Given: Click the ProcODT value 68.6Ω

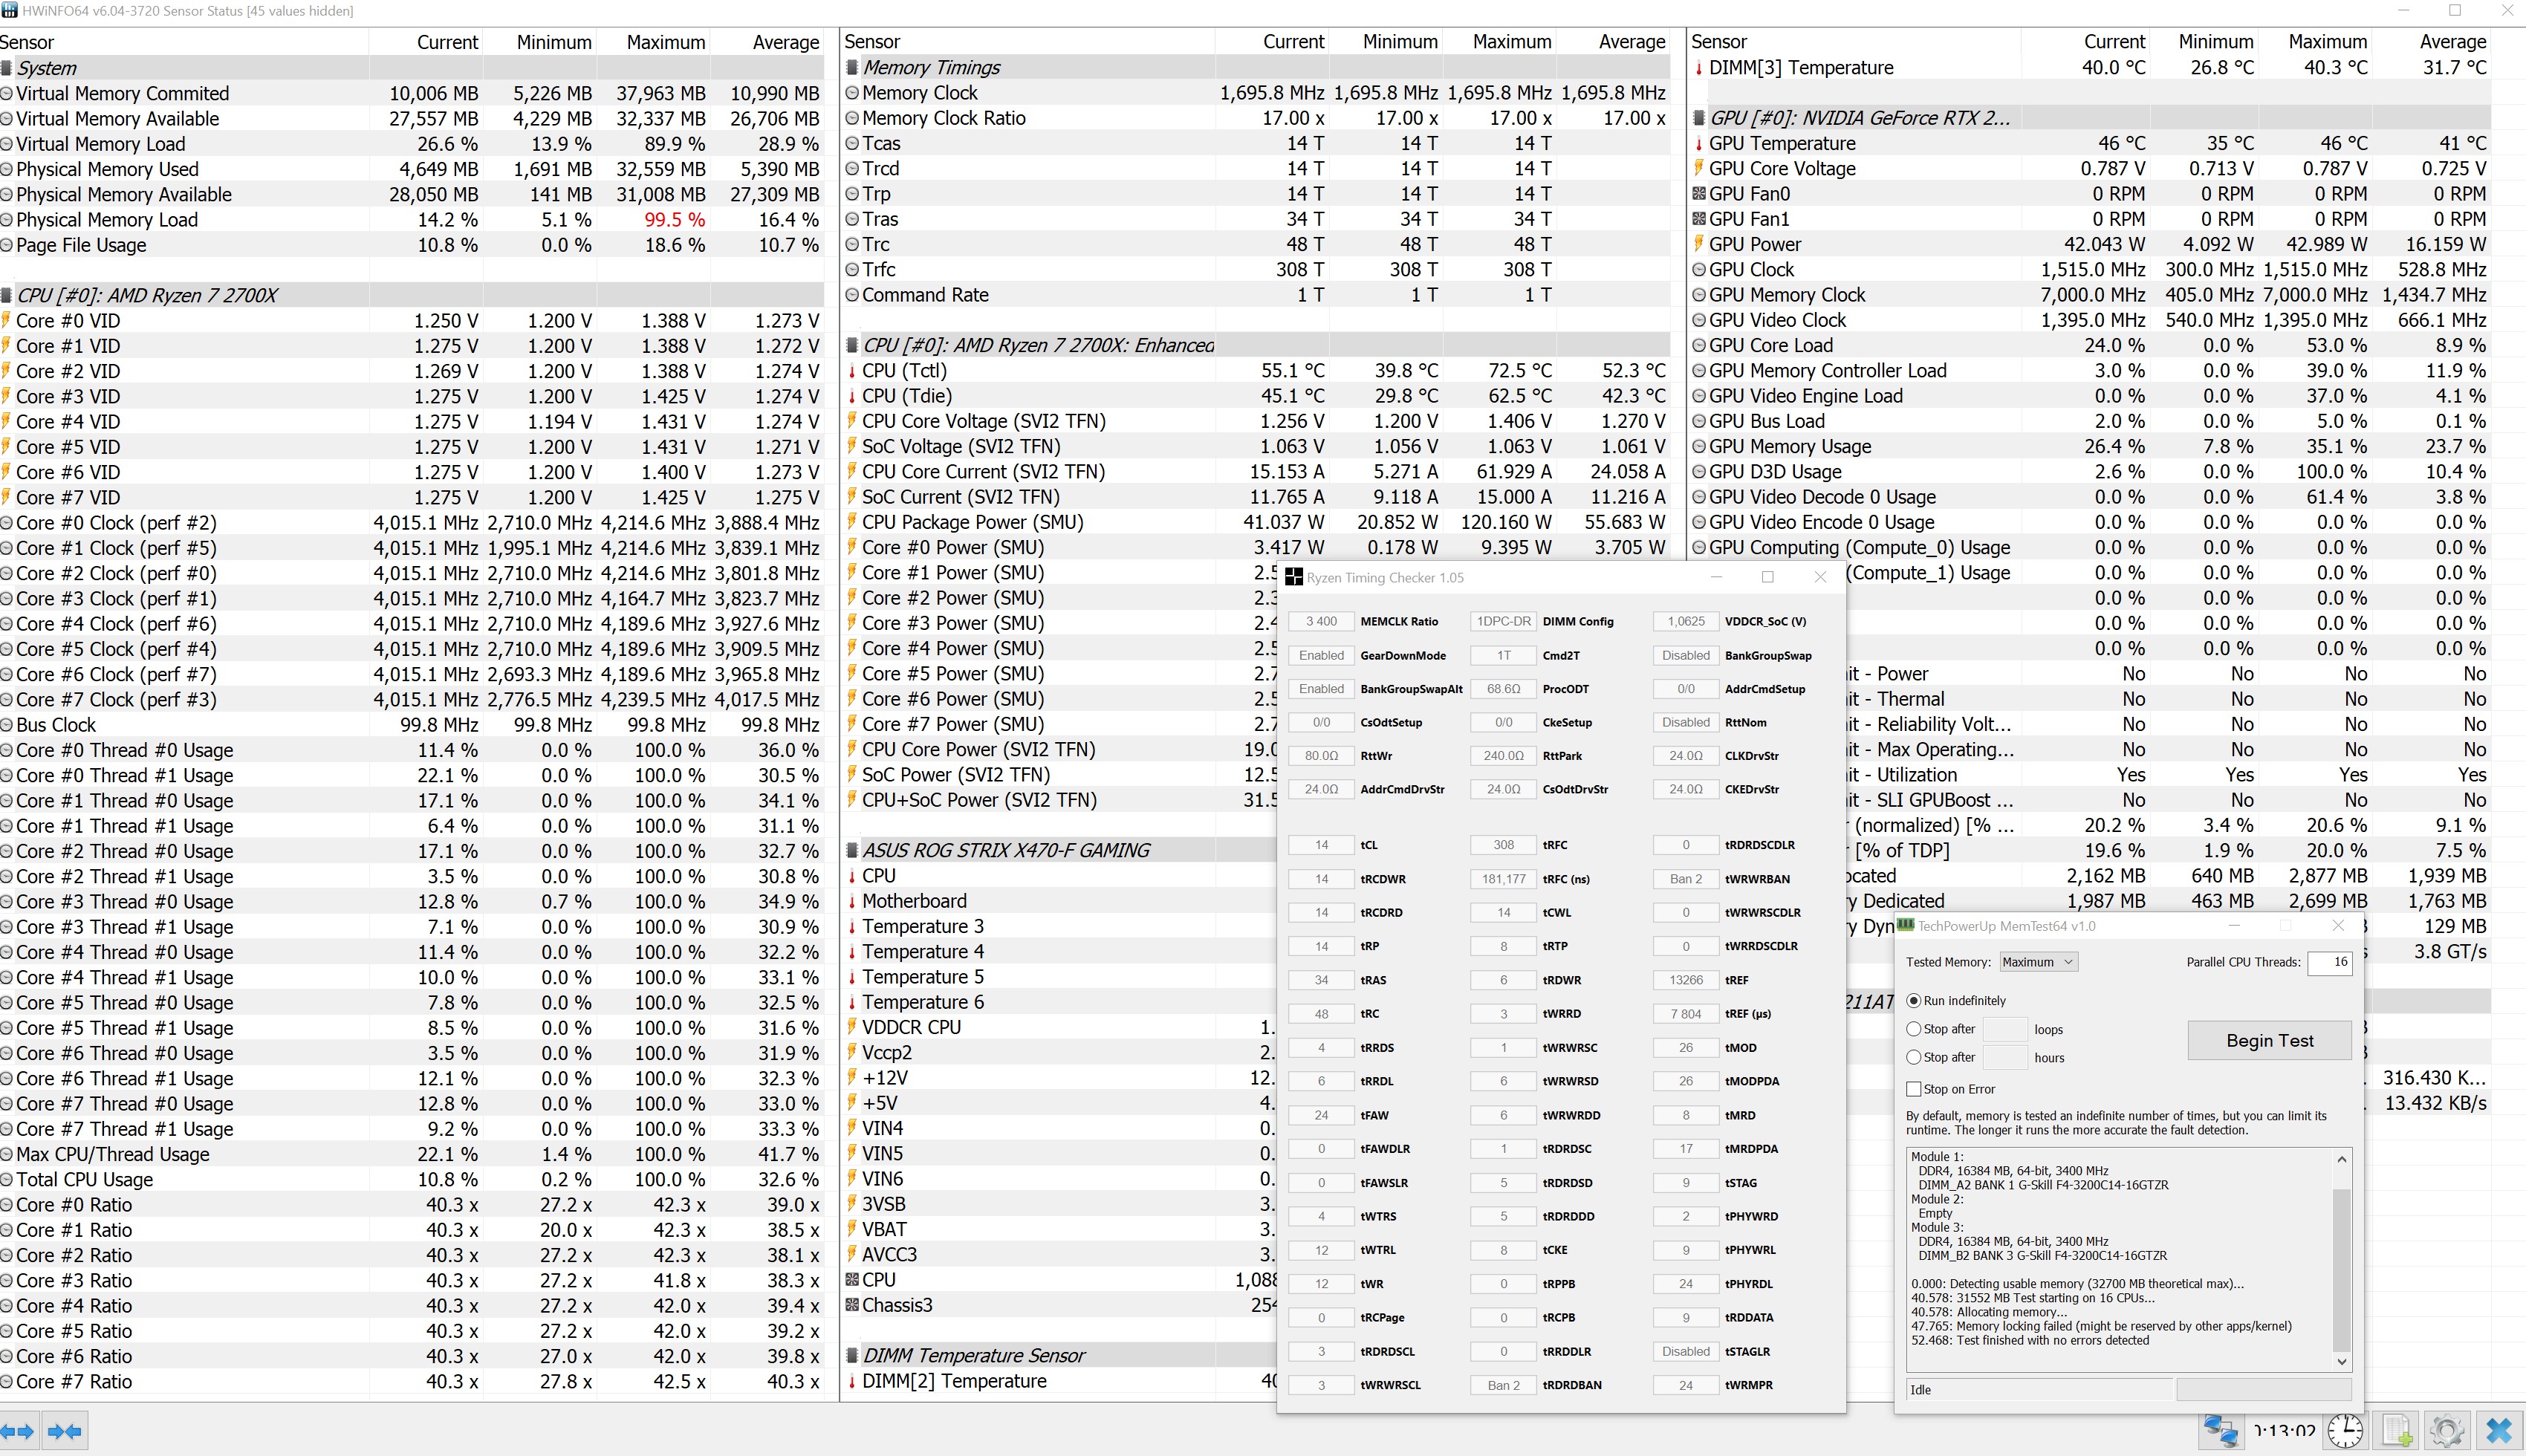Looking at the screenshot, I should point(1503,688).
